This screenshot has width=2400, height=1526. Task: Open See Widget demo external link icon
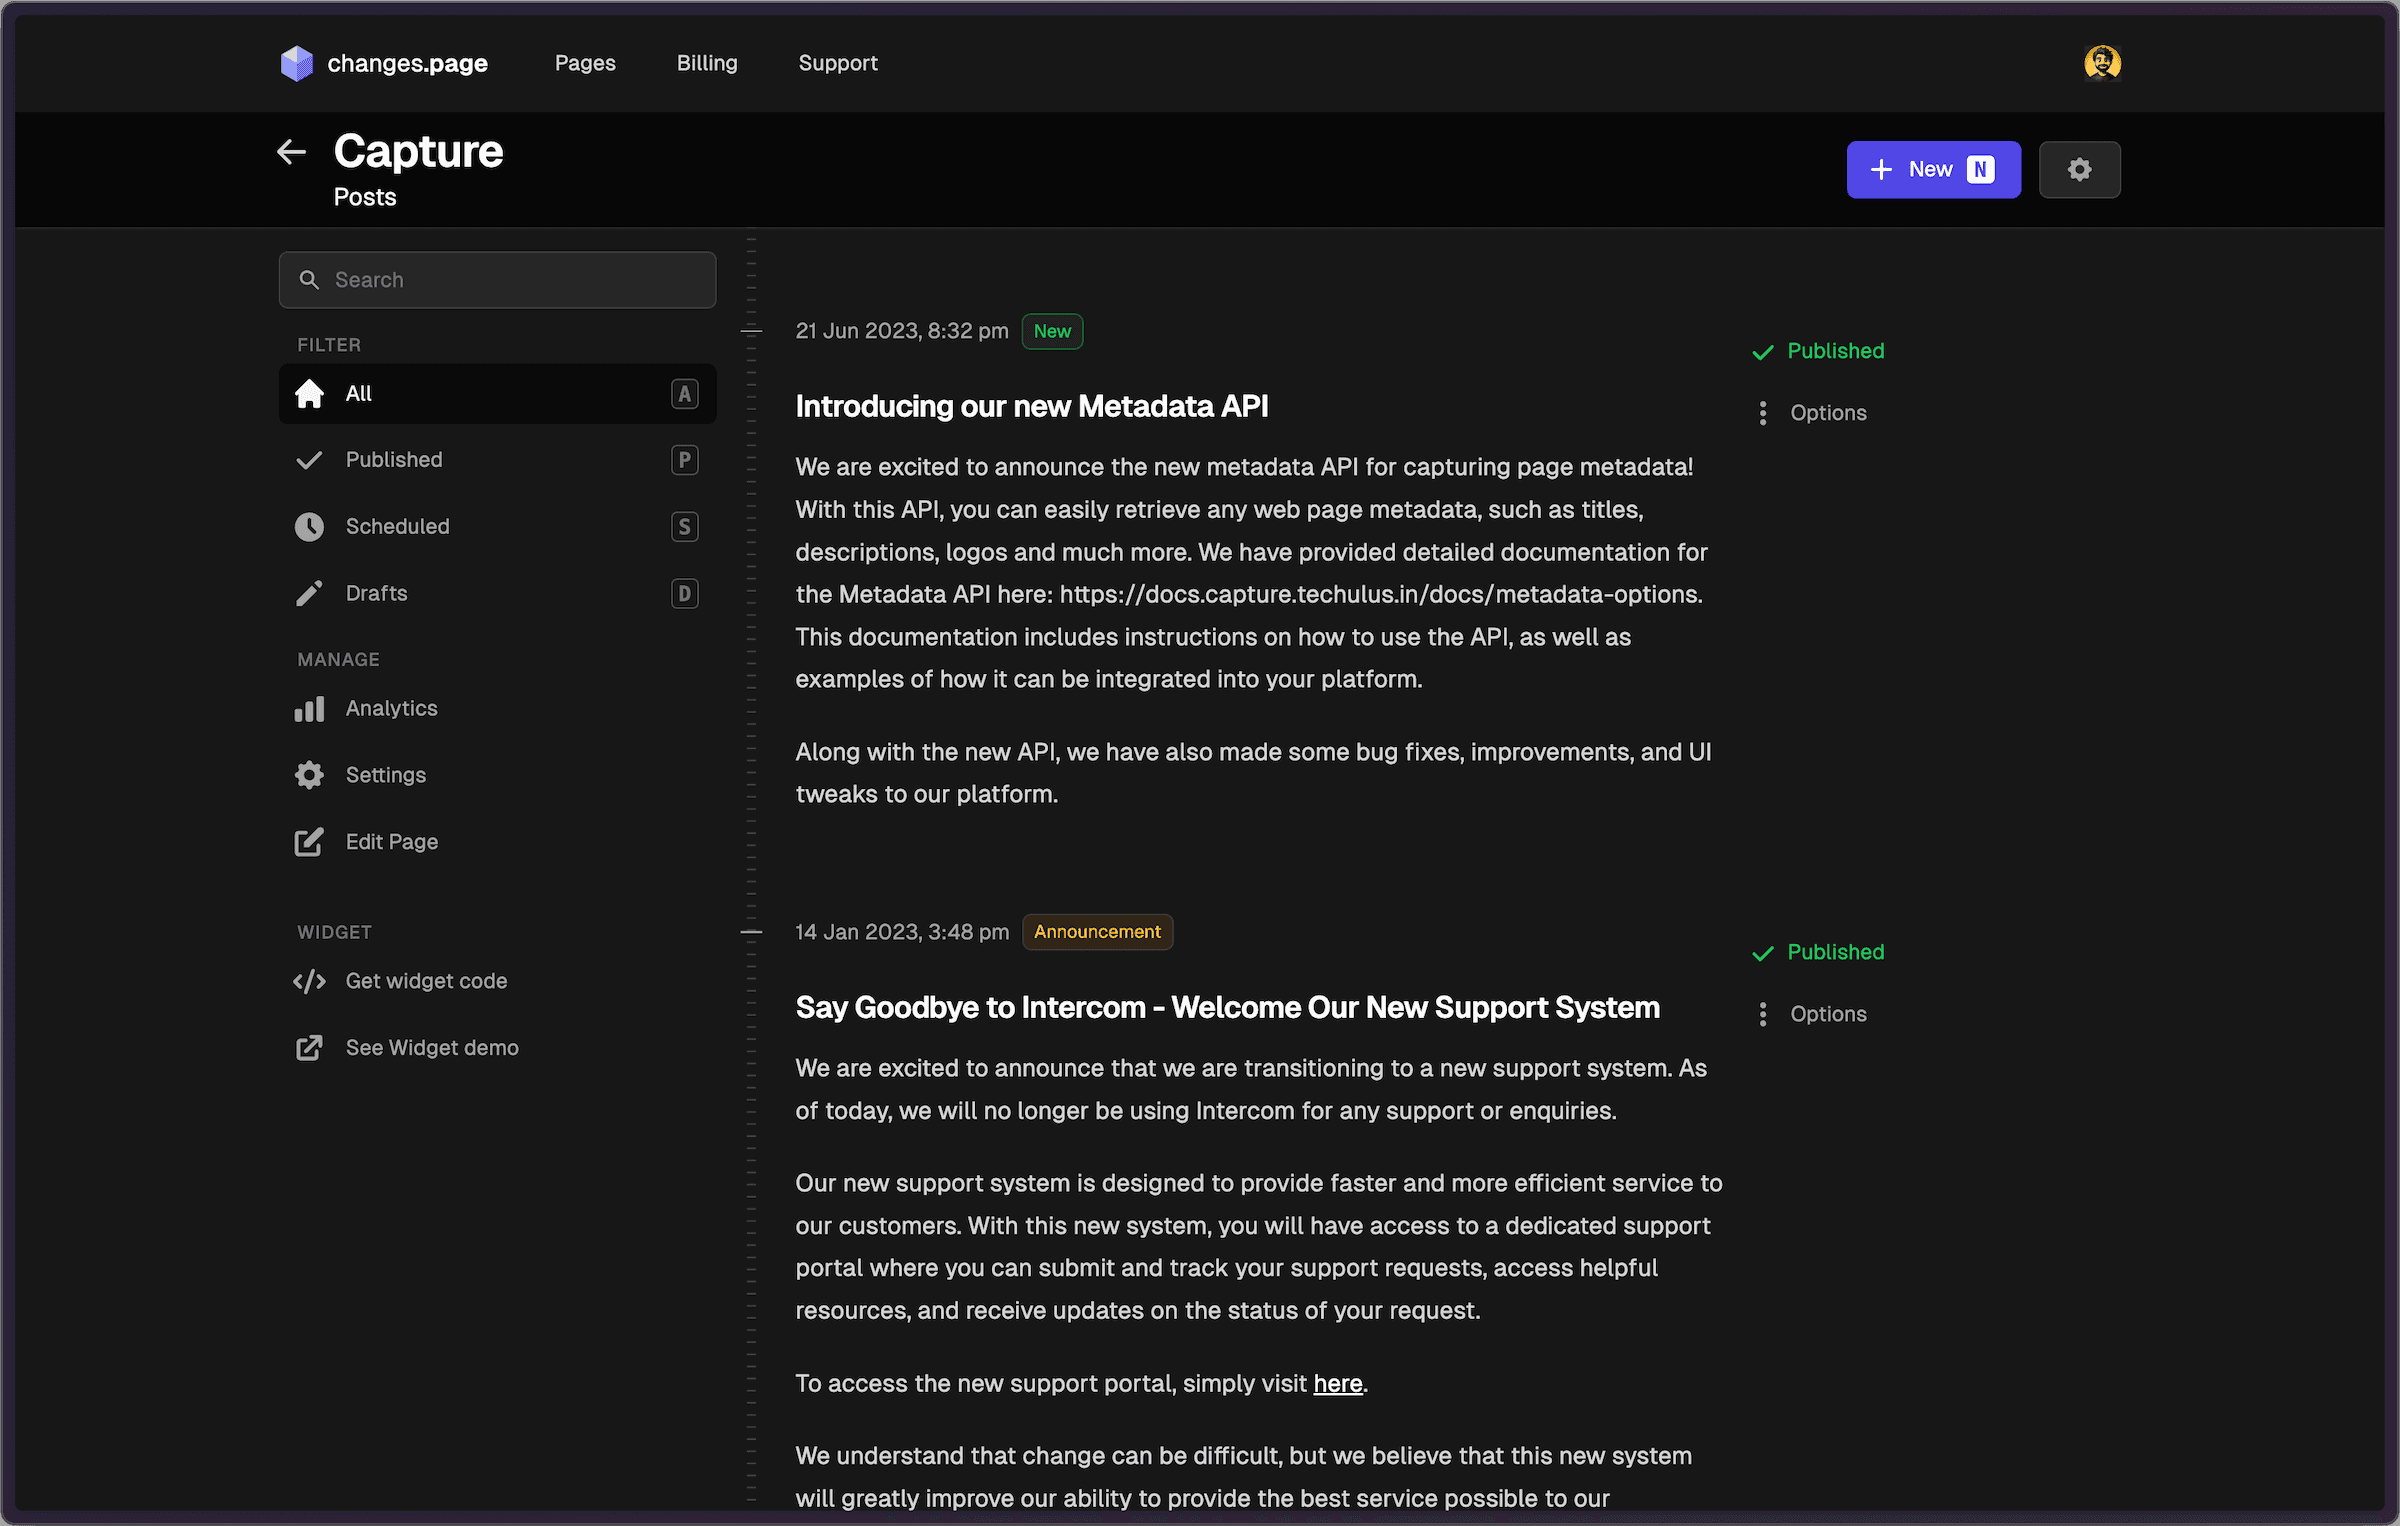(309, 1047)
